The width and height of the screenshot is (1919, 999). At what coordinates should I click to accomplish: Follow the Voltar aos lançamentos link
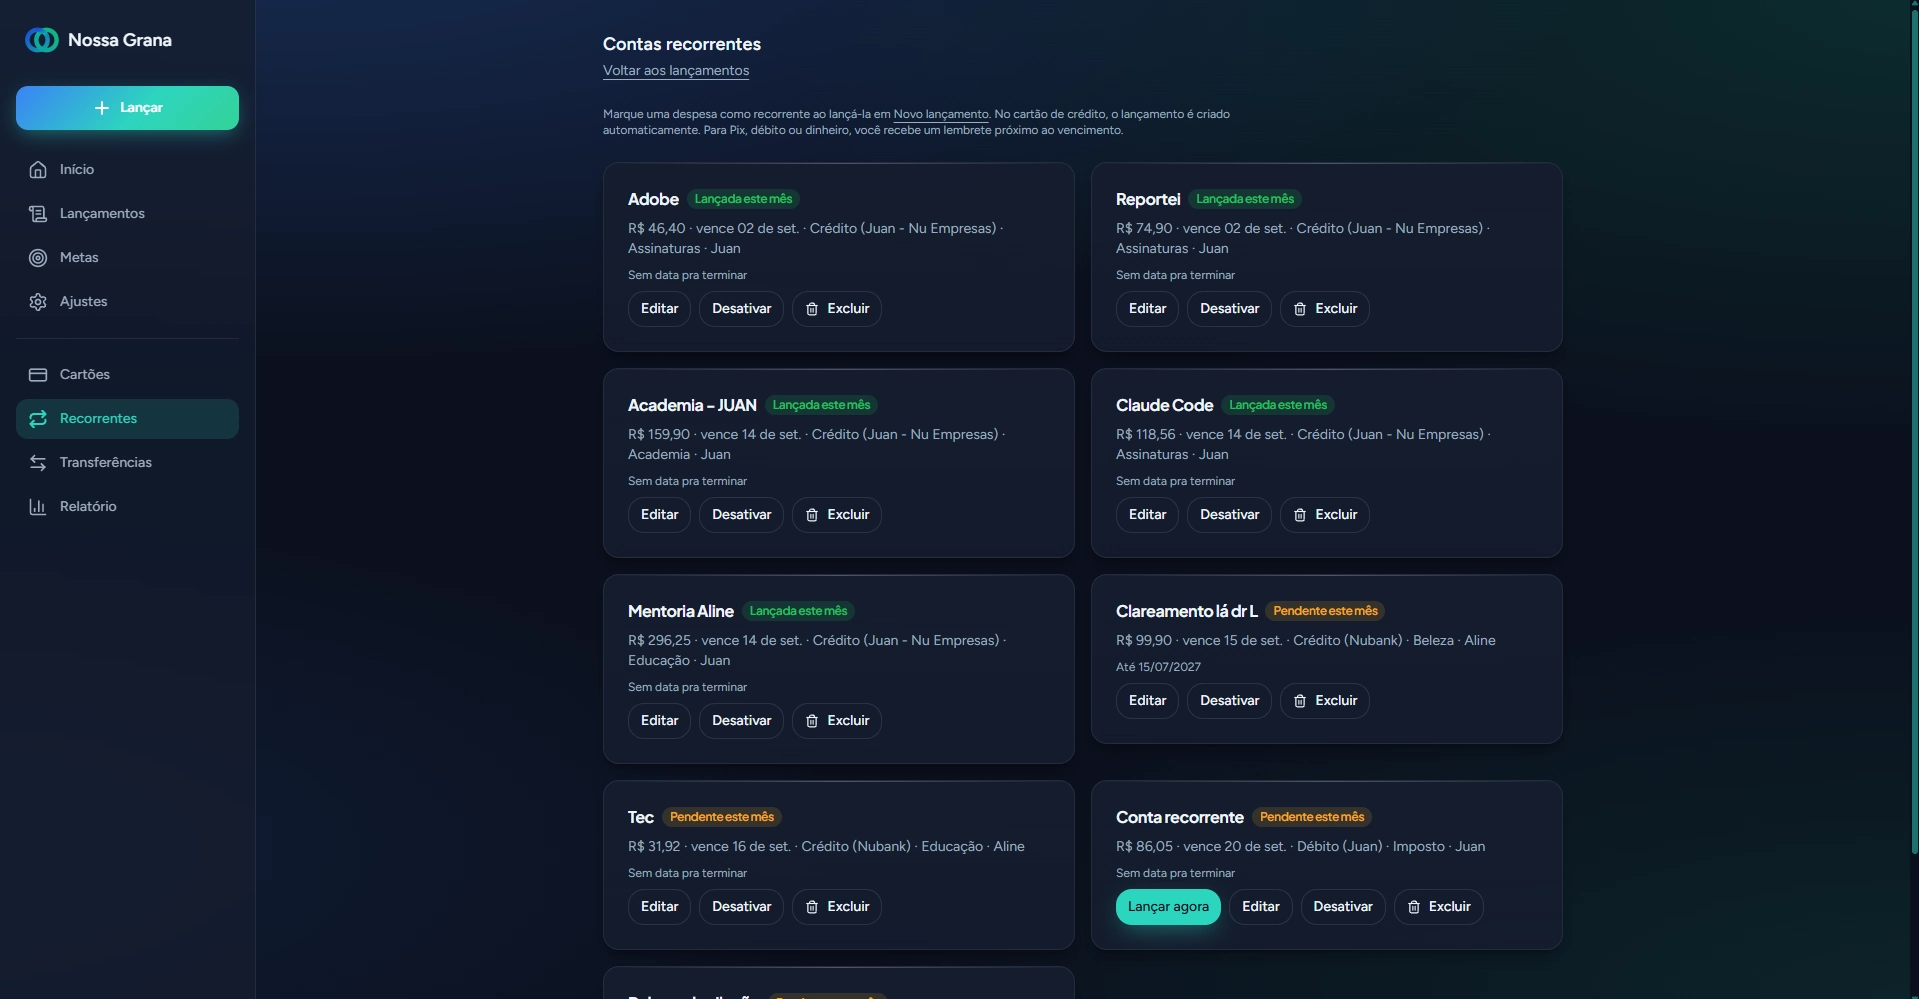coord(676,71)
